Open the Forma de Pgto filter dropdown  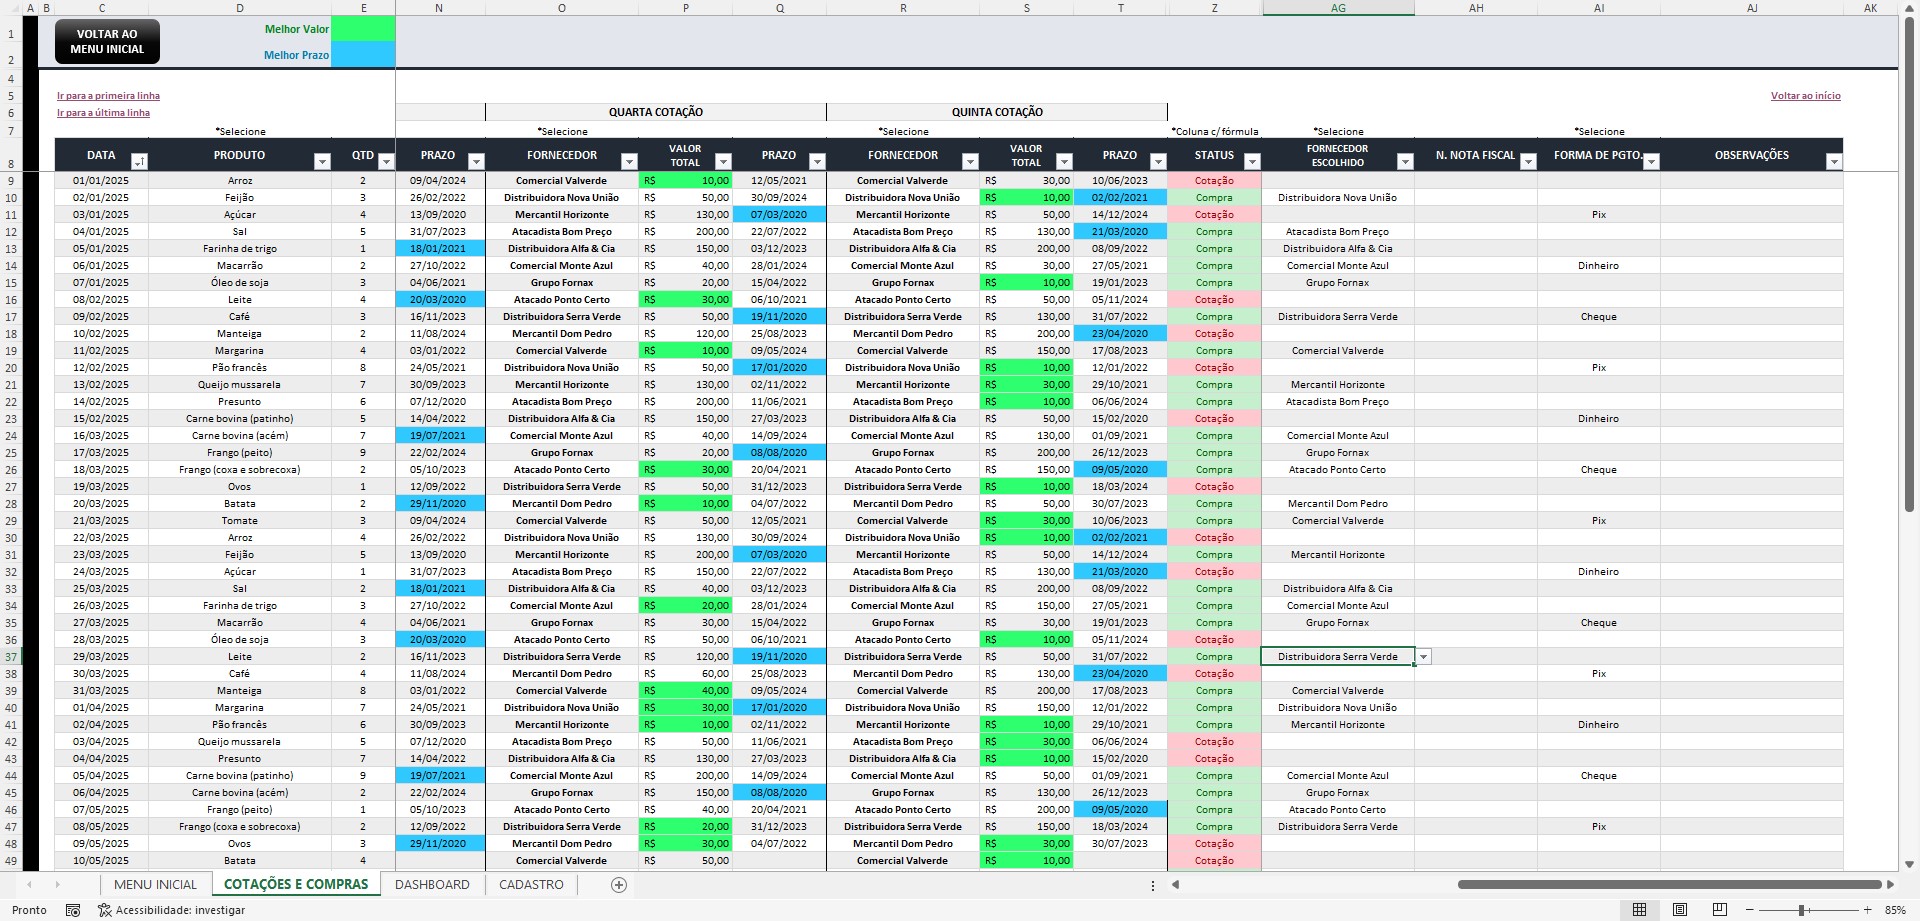point(1651,162)
